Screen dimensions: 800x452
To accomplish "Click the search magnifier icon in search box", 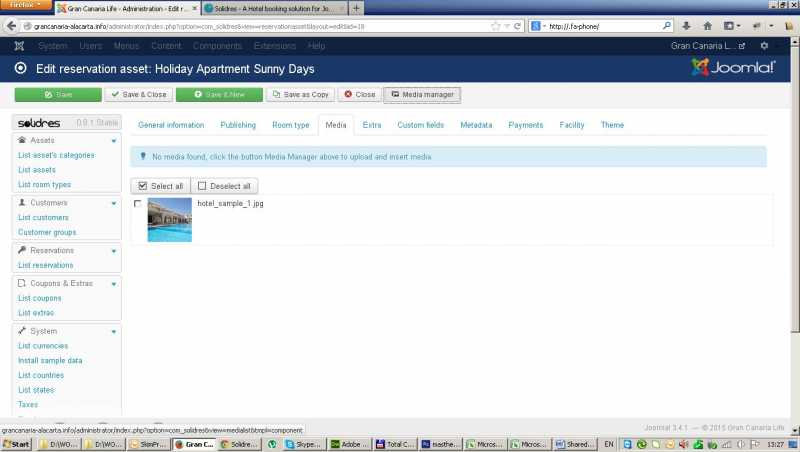I will (x=667, y=26).
